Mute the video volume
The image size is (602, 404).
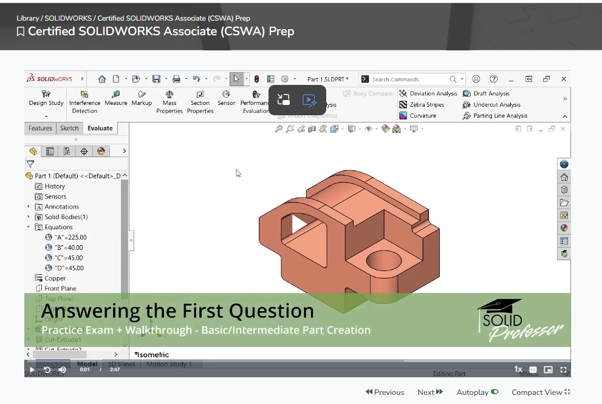[62, 369]
